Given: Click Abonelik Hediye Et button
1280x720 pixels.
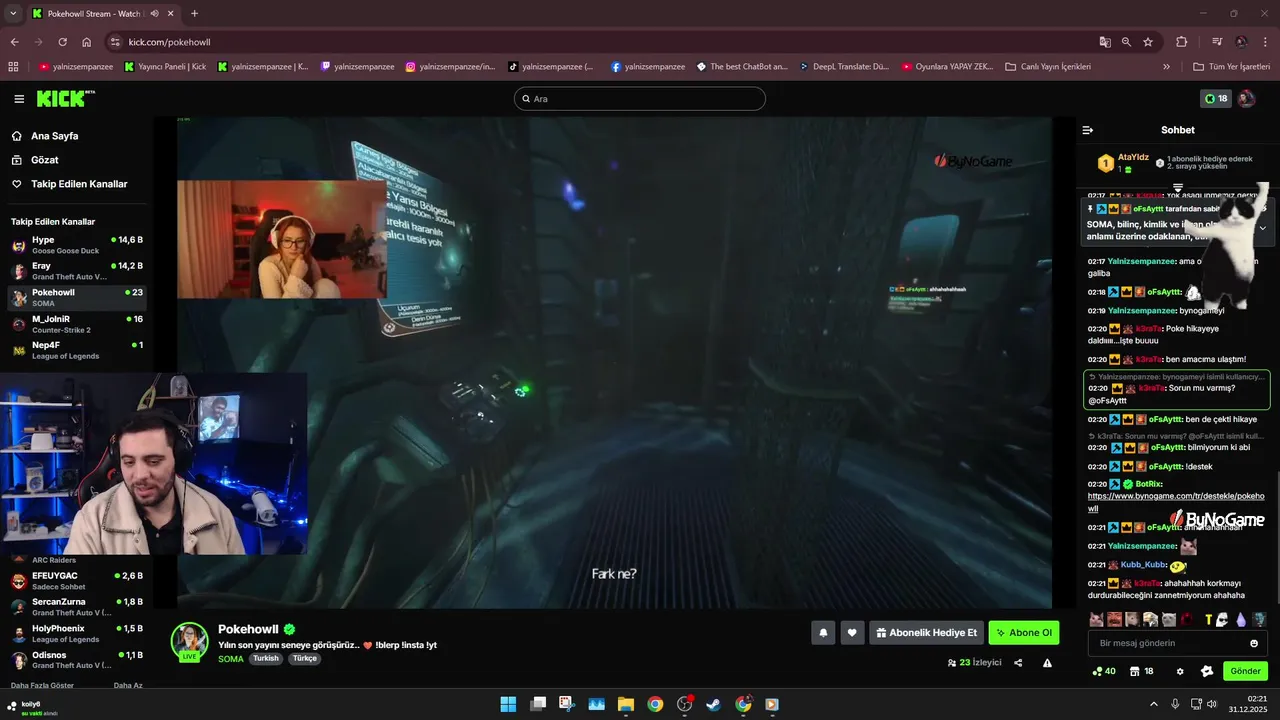Looking at the screenshot, I should coord(926,633).
